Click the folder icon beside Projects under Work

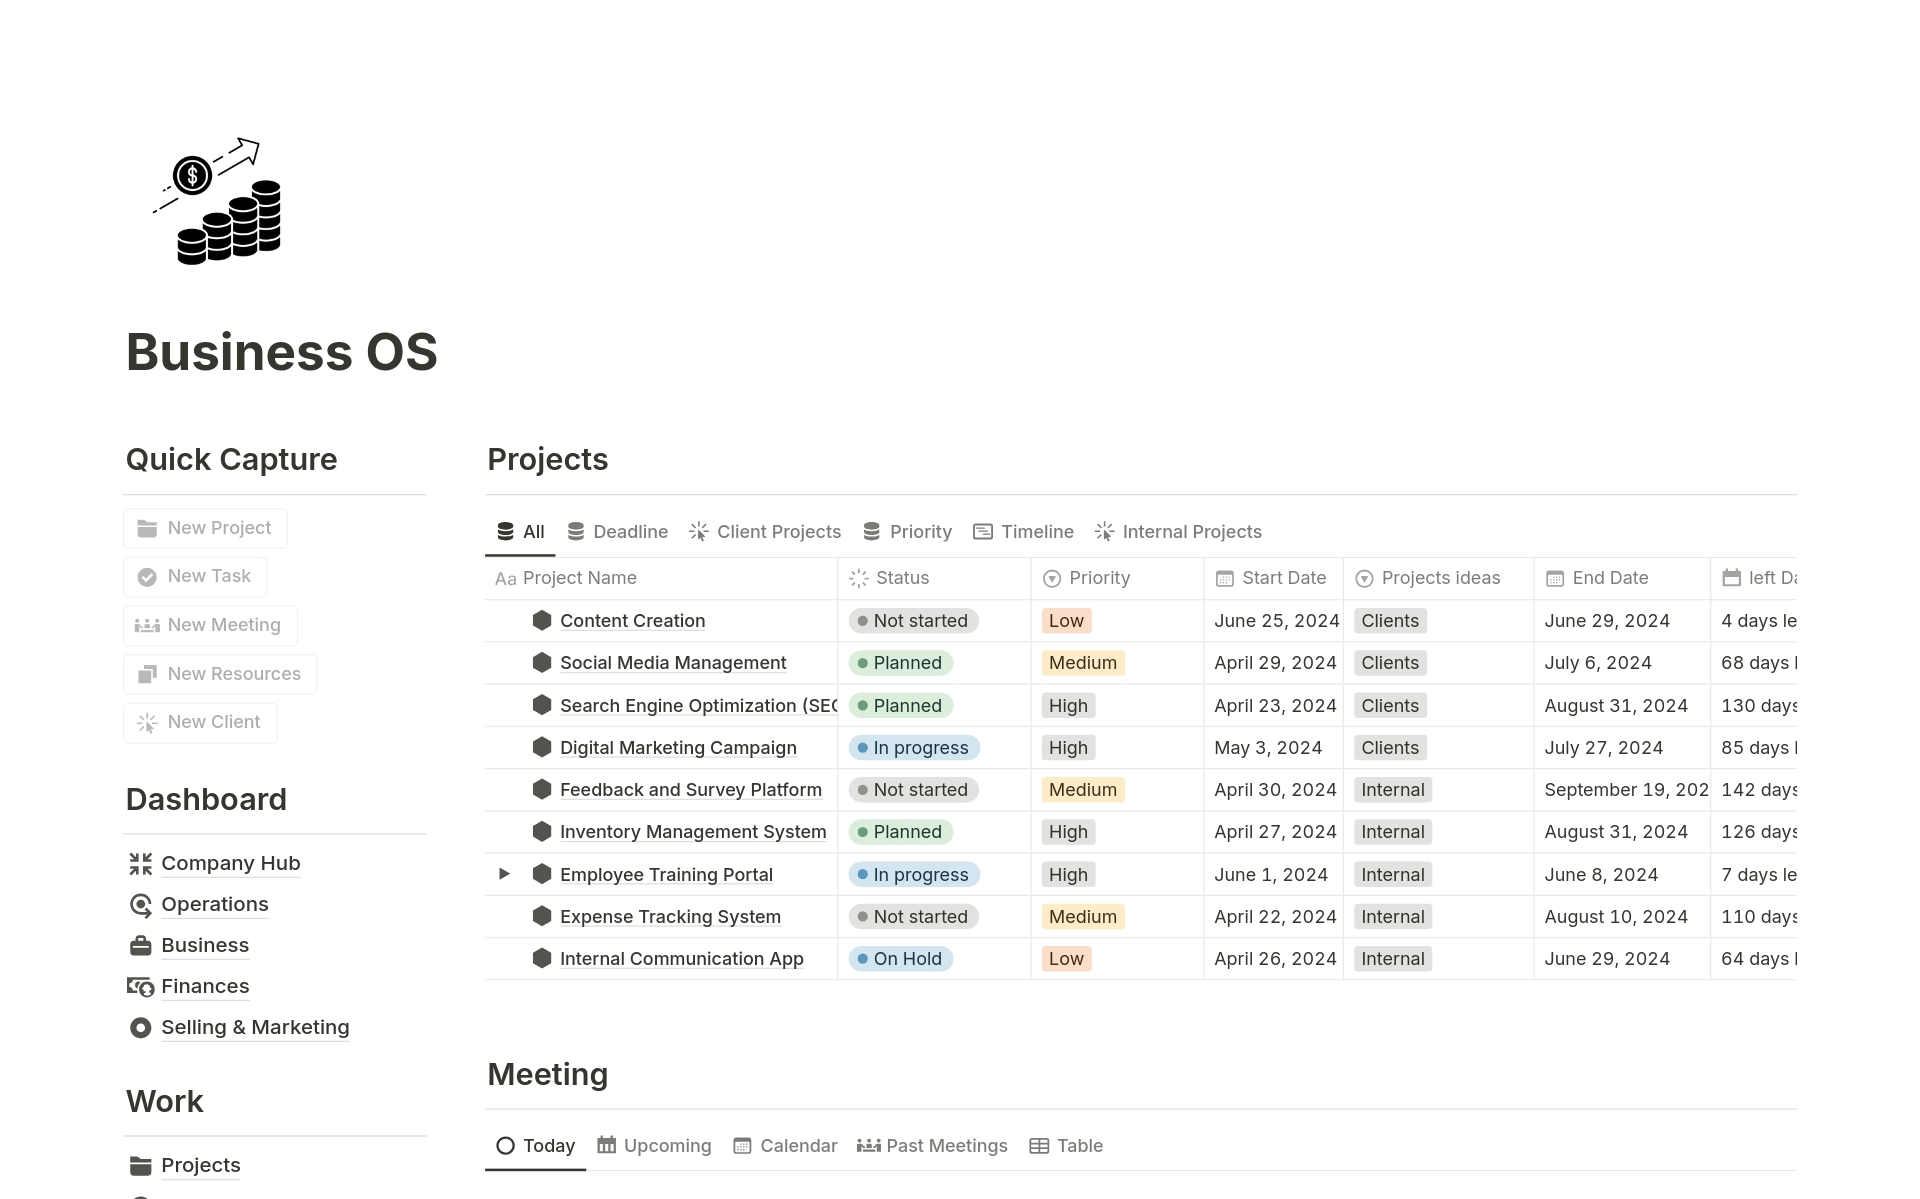[141, 1166]
